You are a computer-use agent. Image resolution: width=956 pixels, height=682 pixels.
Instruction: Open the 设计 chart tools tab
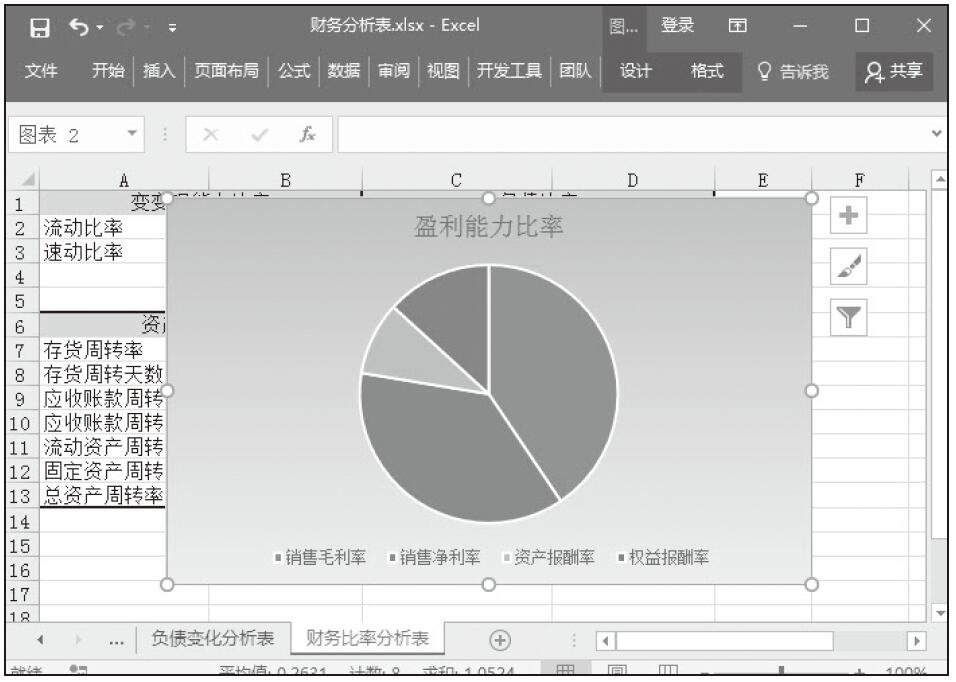click(635, 71)
